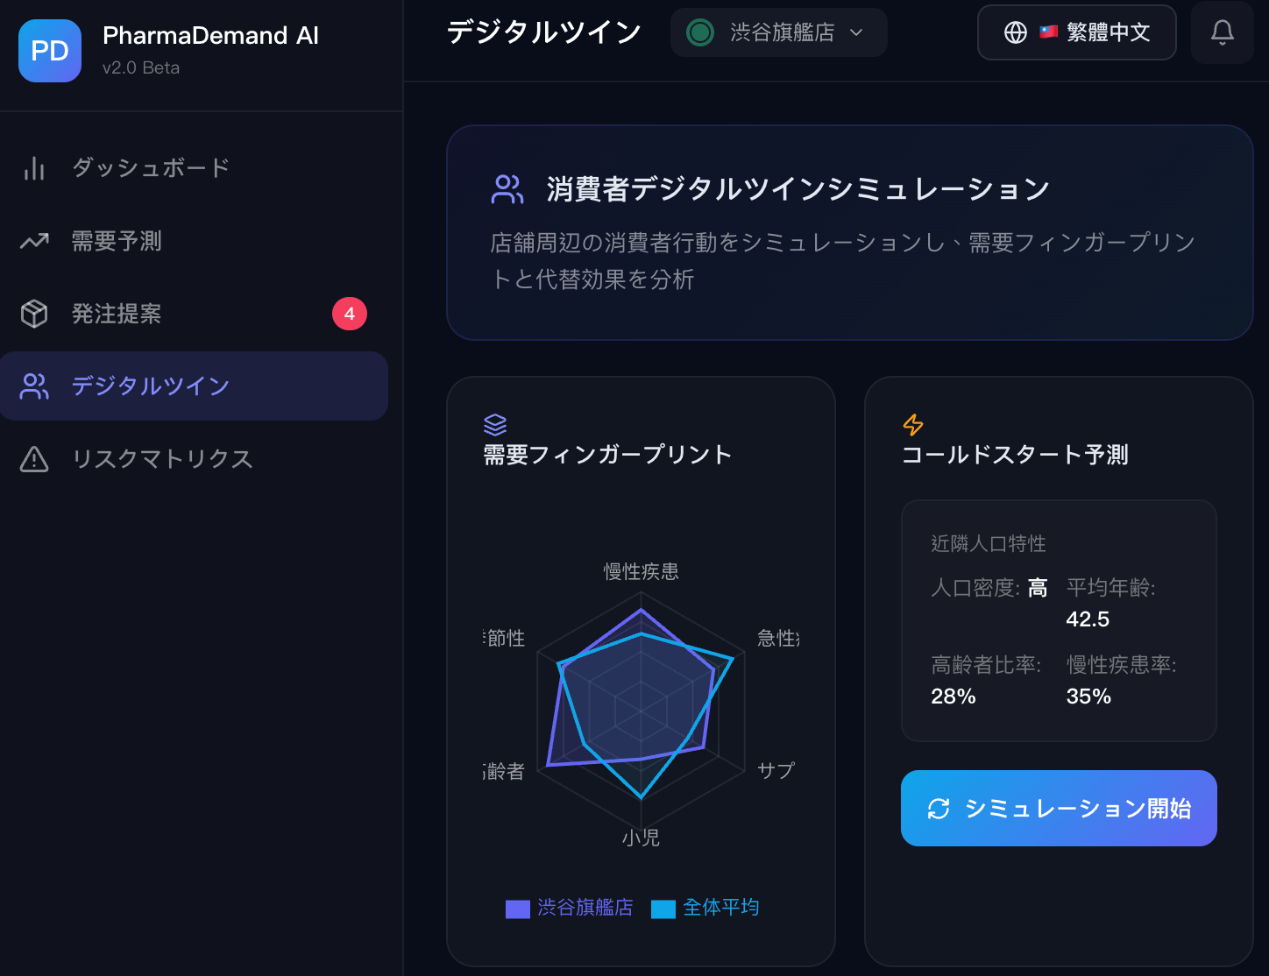Toggle 全体平均 series in chart legend

tap(705, 907)
